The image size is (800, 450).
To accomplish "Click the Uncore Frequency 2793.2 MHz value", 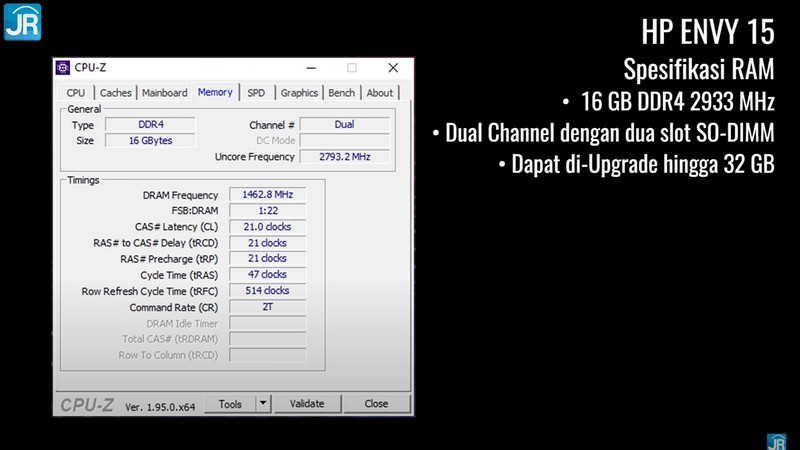I will click(344, 157).
